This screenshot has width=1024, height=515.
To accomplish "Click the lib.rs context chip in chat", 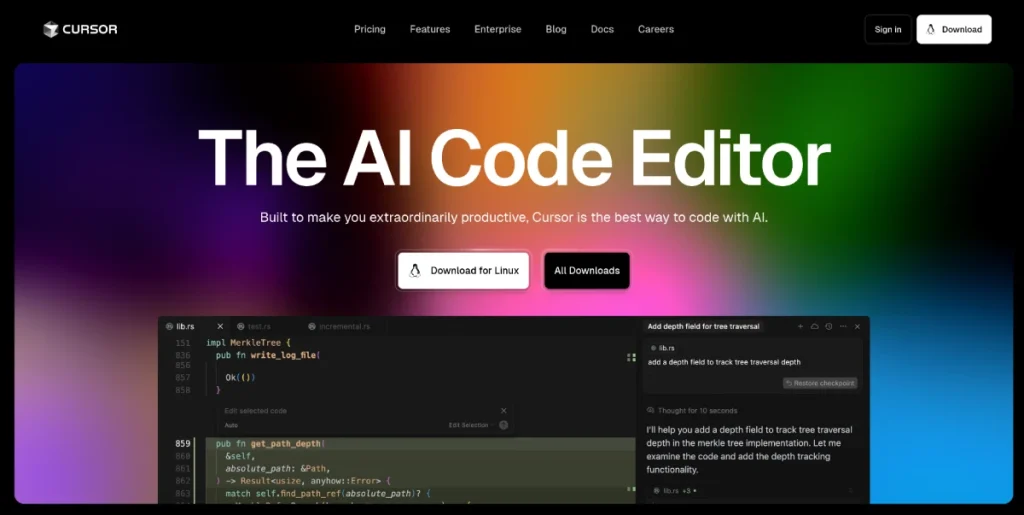I will click(x=663, y=349).
